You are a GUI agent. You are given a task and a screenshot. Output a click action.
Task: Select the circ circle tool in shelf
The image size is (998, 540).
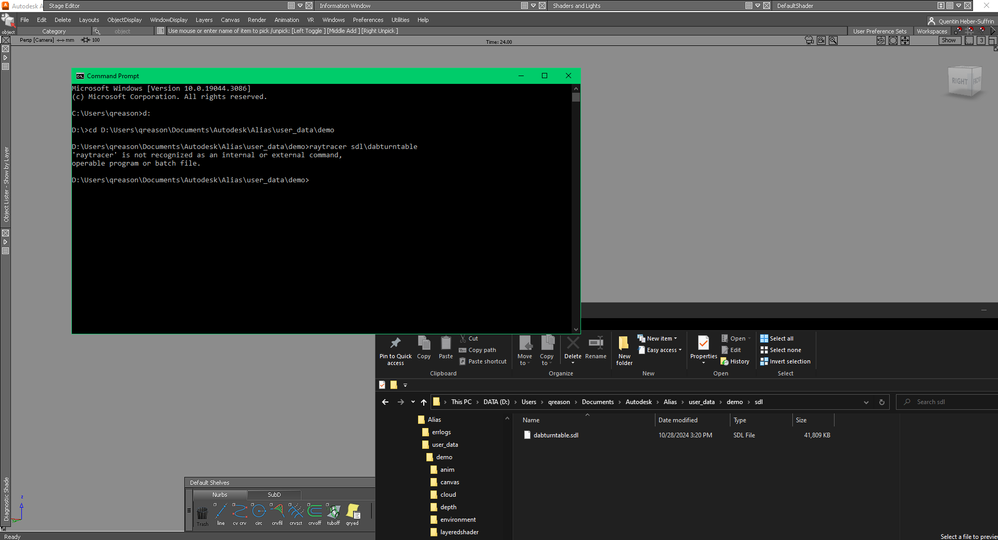click(x=258, y=513)
